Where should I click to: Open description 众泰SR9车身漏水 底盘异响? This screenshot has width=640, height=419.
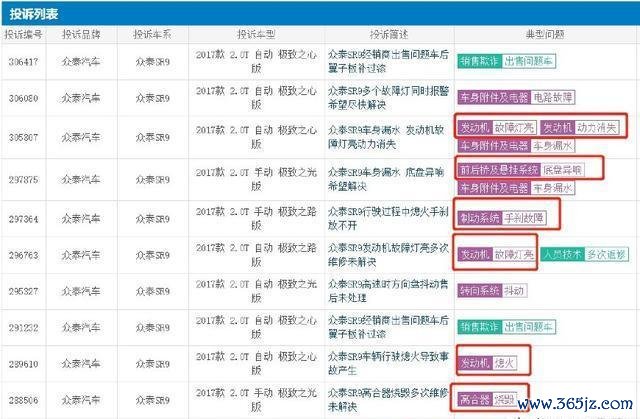point(386,179)
